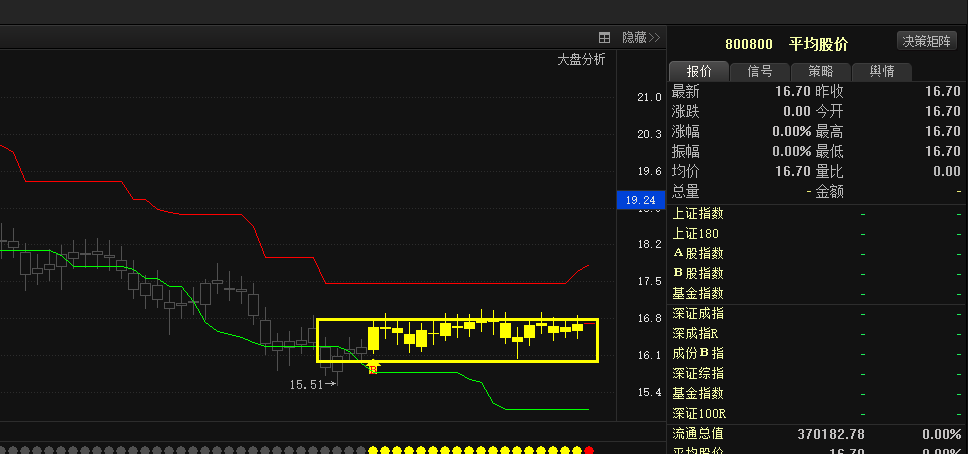Click the 20.3 price axis label
This screenshot has width=968, height=454.
[x=649, y=134]
